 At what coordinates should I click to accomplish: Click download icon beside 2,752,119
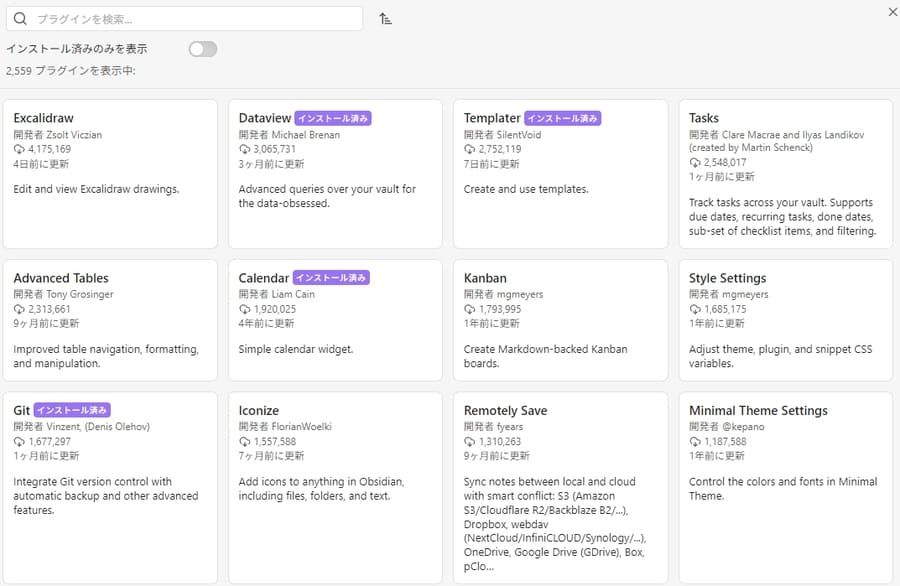(x=470, y=149)
